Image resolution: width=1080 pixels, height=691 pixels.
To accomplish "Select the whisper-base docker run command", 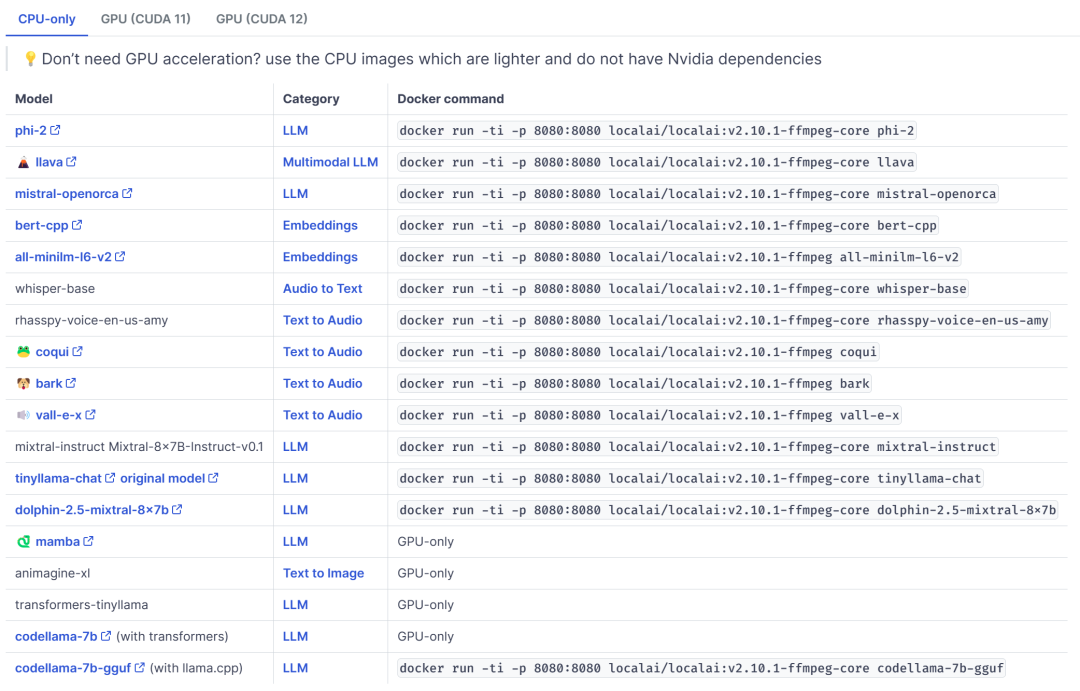I will [683, 289].
